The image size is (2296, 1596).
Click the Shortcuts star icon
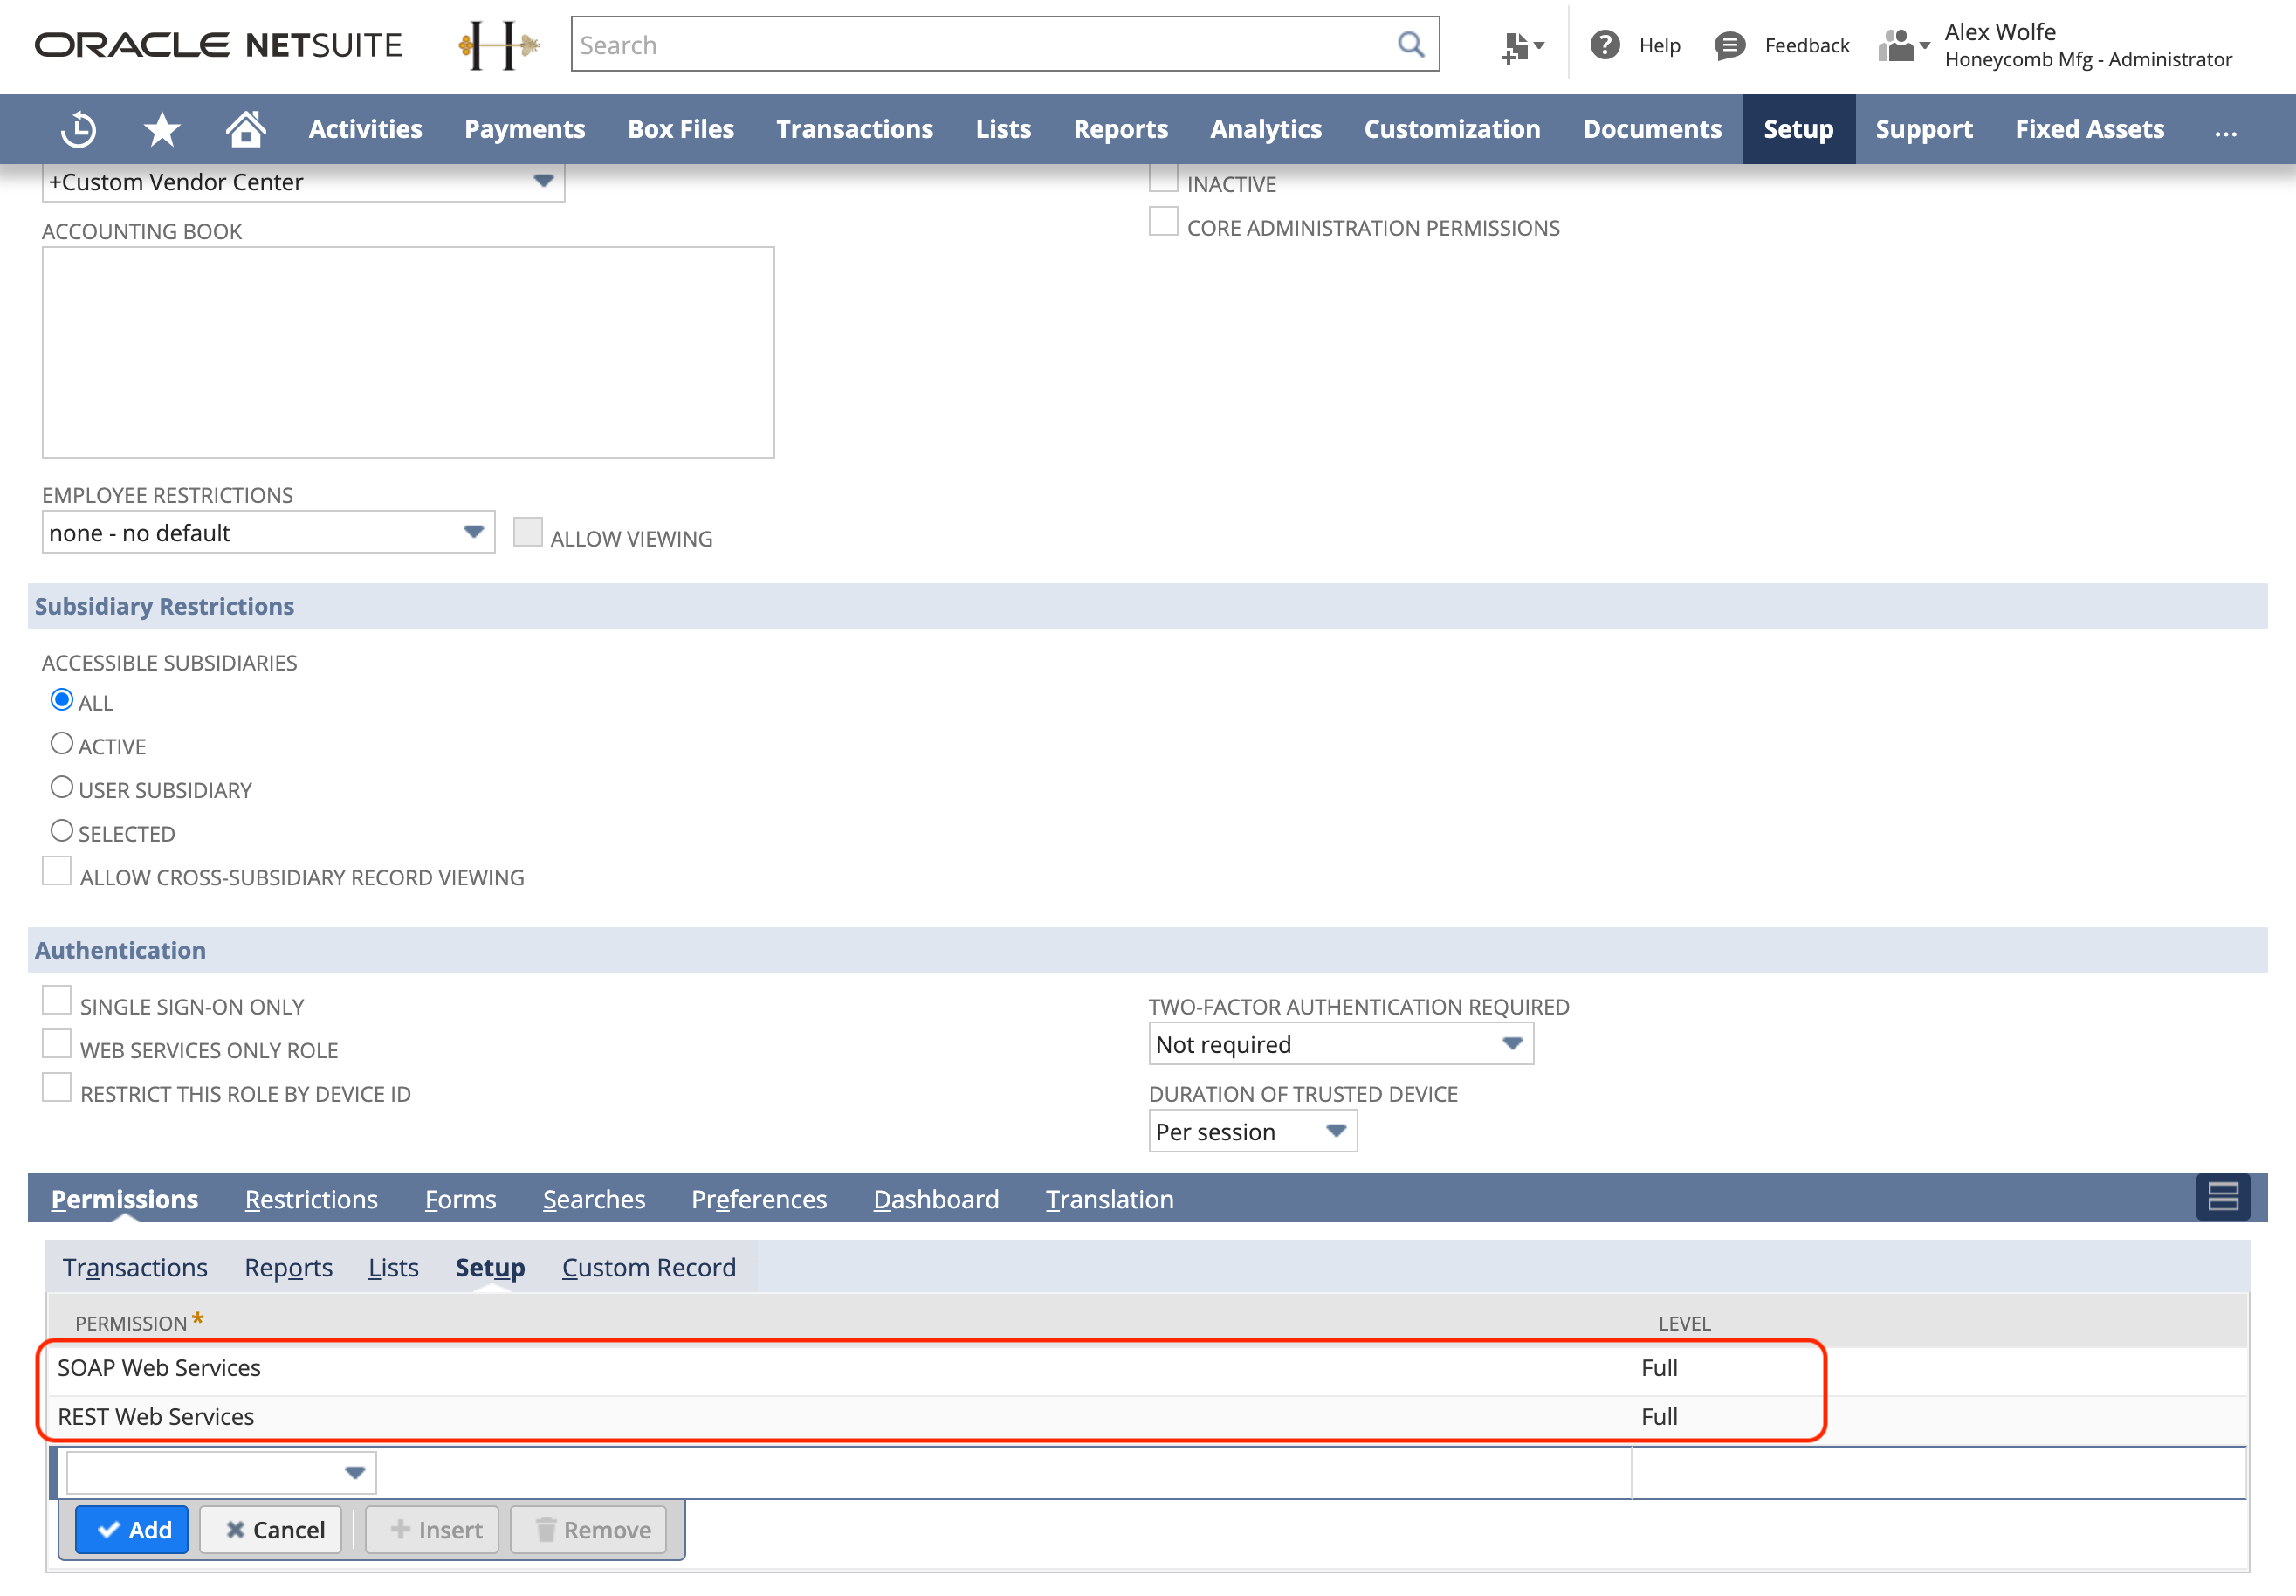point(161,129)
